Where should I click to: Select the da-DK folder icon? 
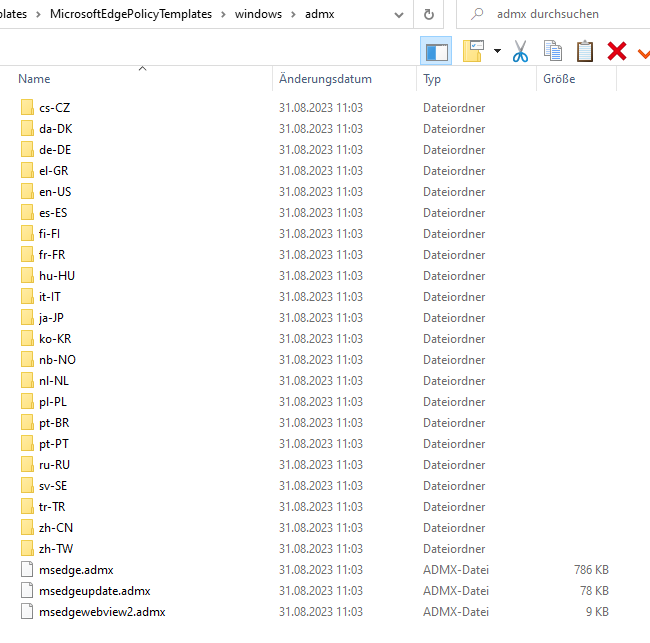tap(27, 129)
